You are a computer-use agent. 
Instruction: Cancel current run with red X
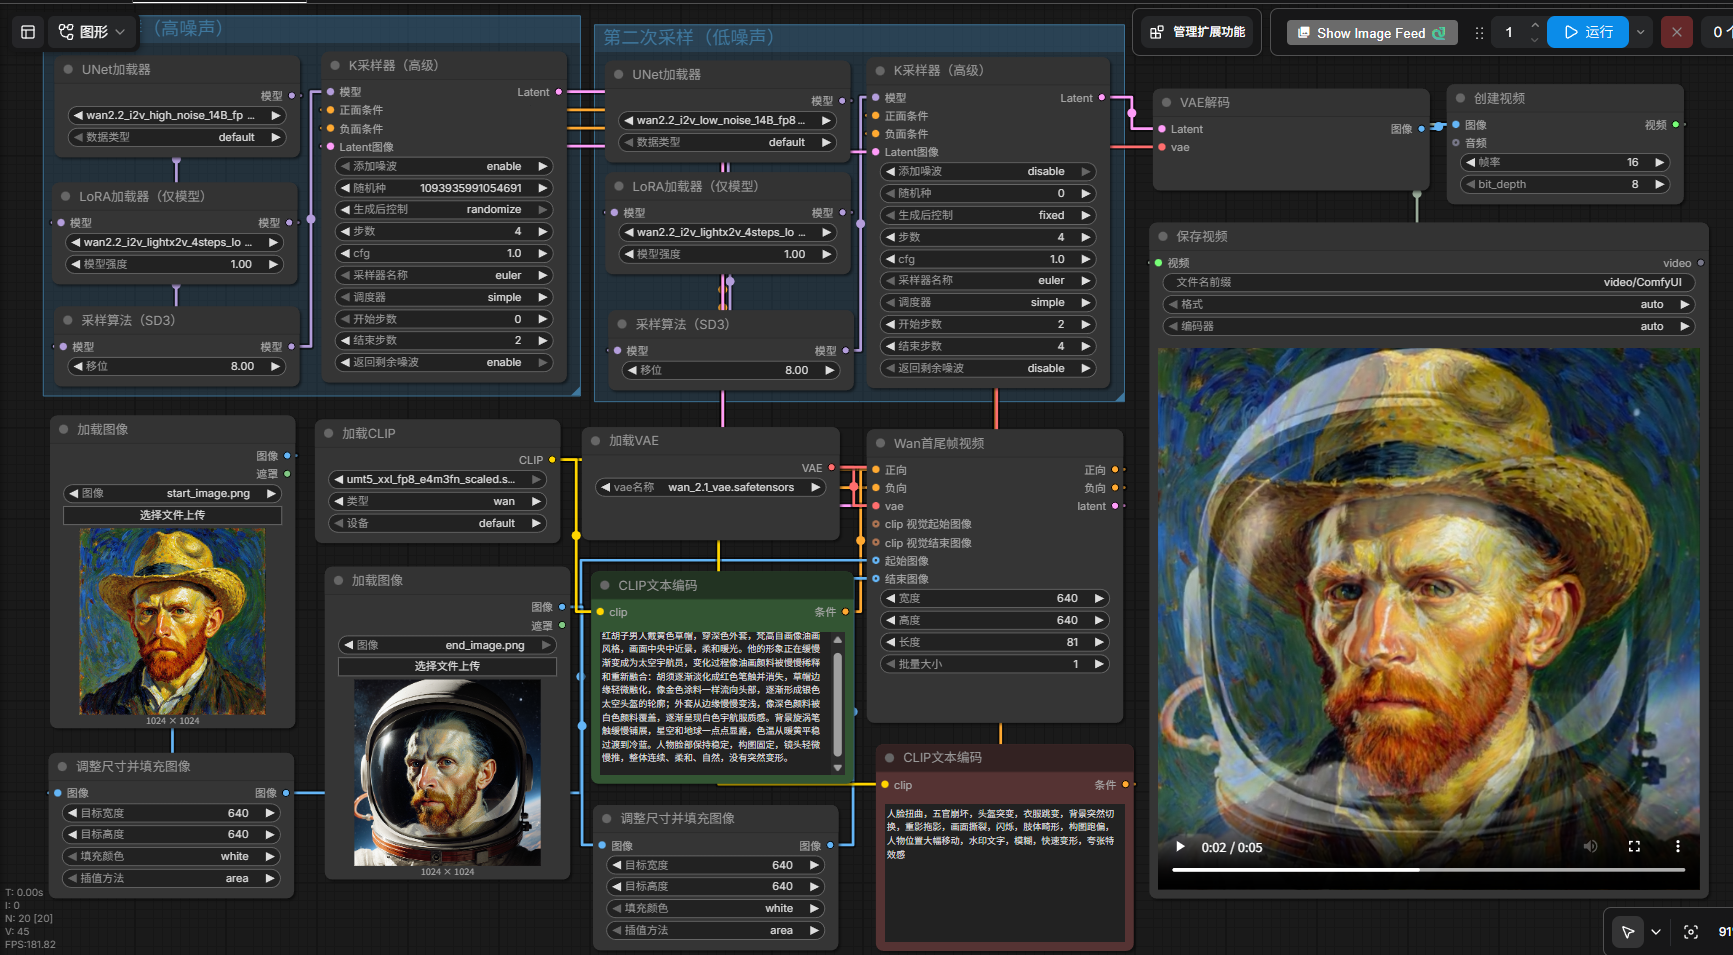click(x=1677, y=32)
